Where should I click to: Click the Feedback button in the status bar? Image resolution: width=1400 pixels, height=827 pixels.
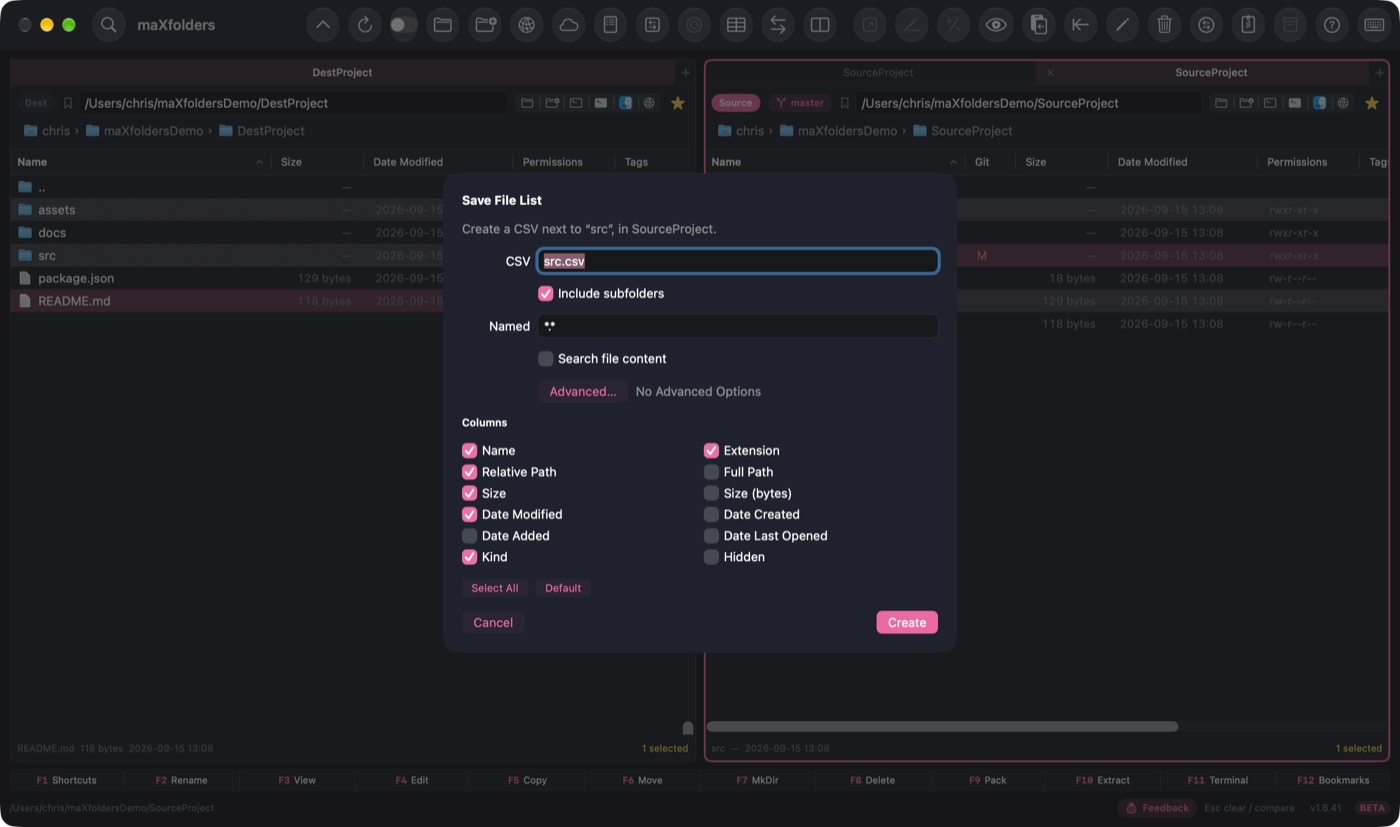(x=1158, y=808)
